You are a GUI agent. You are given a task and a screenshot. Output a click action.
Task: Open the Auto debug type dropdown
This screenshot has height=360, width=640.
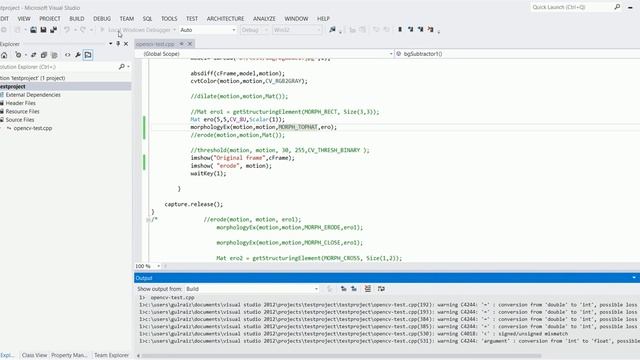coord(208,30)
